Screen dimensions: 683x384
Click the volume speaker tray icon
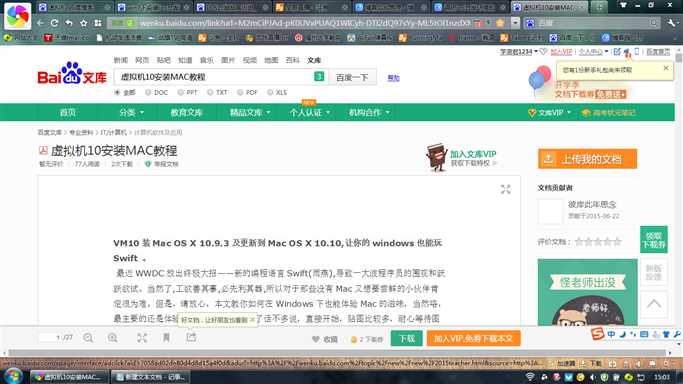pos(592,377)
